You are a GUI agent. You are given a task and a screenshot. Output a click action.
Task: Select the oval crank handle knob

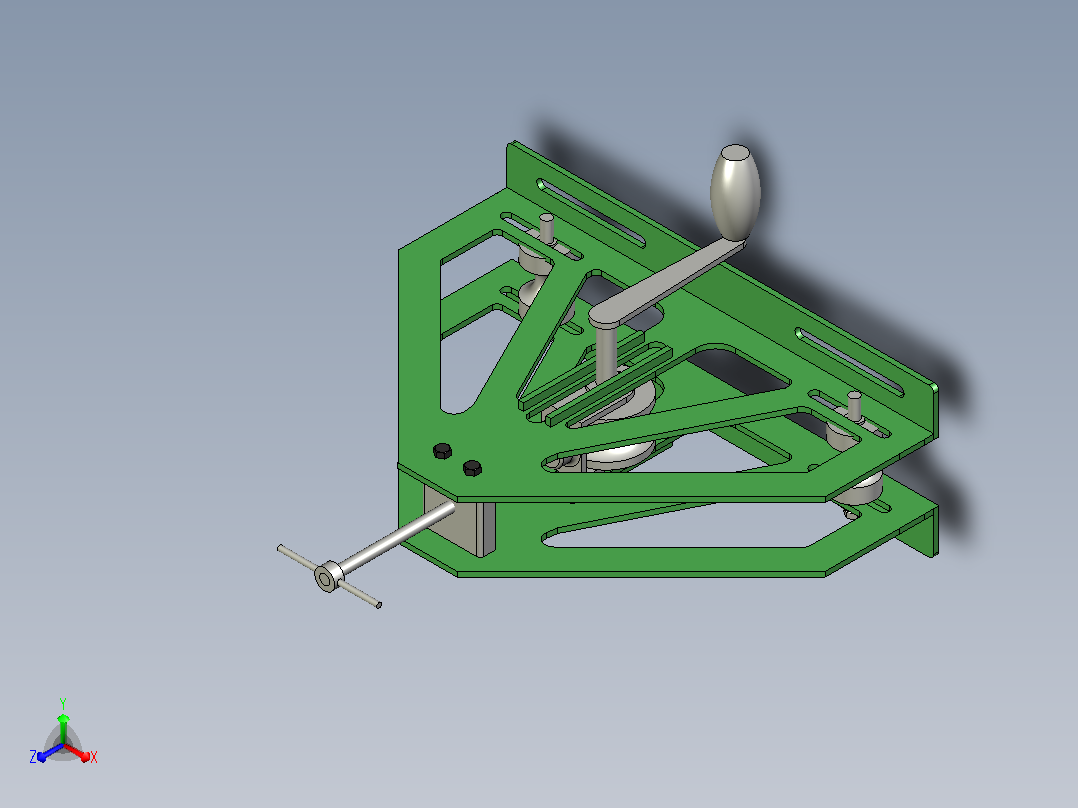point(735,192)
